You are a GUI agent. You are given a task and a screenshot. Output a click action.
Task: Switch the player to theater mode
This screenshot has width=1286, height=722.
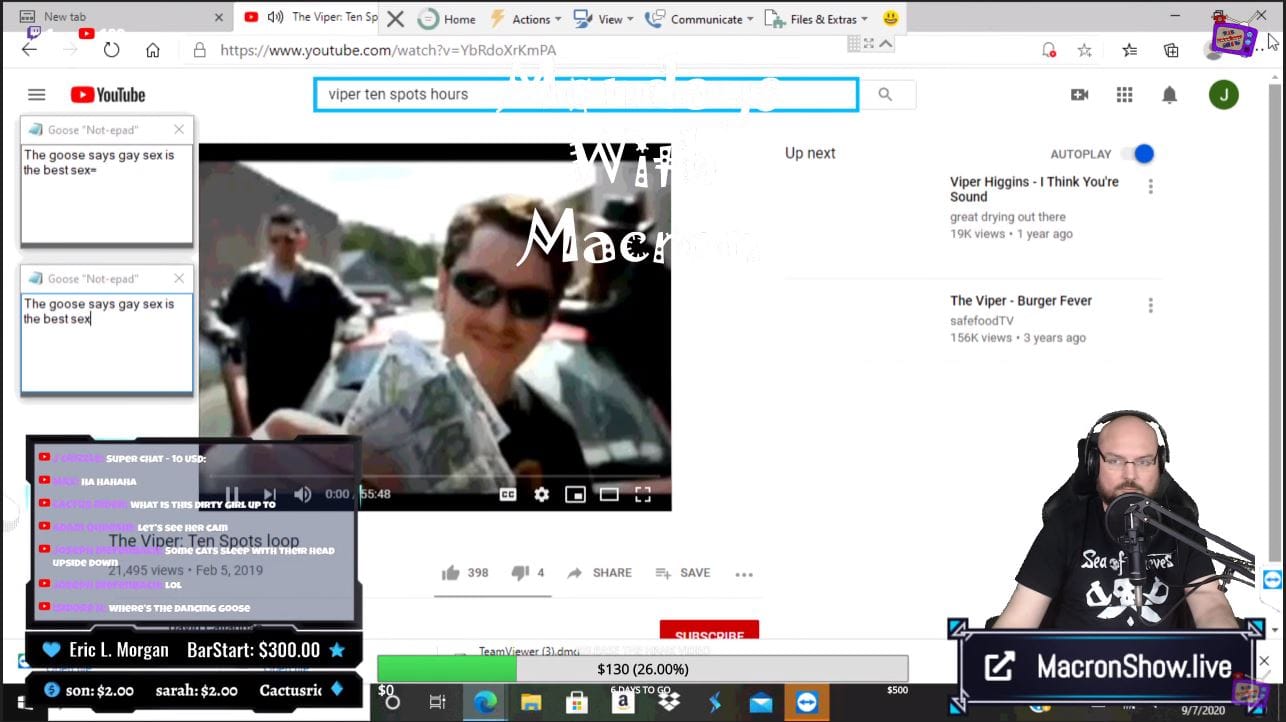click(x=609, y=494)
